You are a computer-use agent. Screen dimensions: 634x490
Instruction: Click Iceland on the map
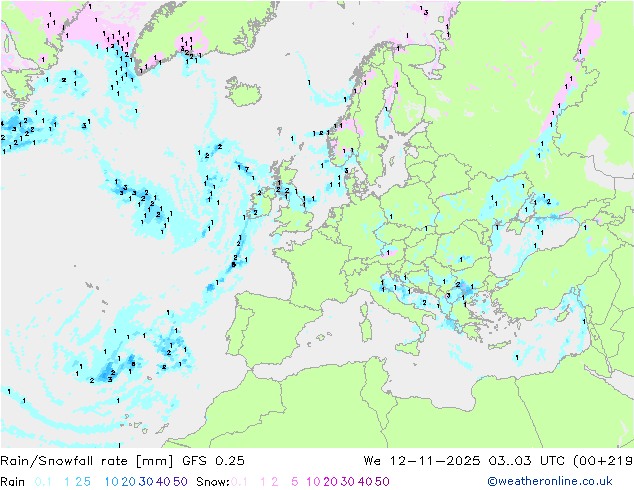(243, 92)
